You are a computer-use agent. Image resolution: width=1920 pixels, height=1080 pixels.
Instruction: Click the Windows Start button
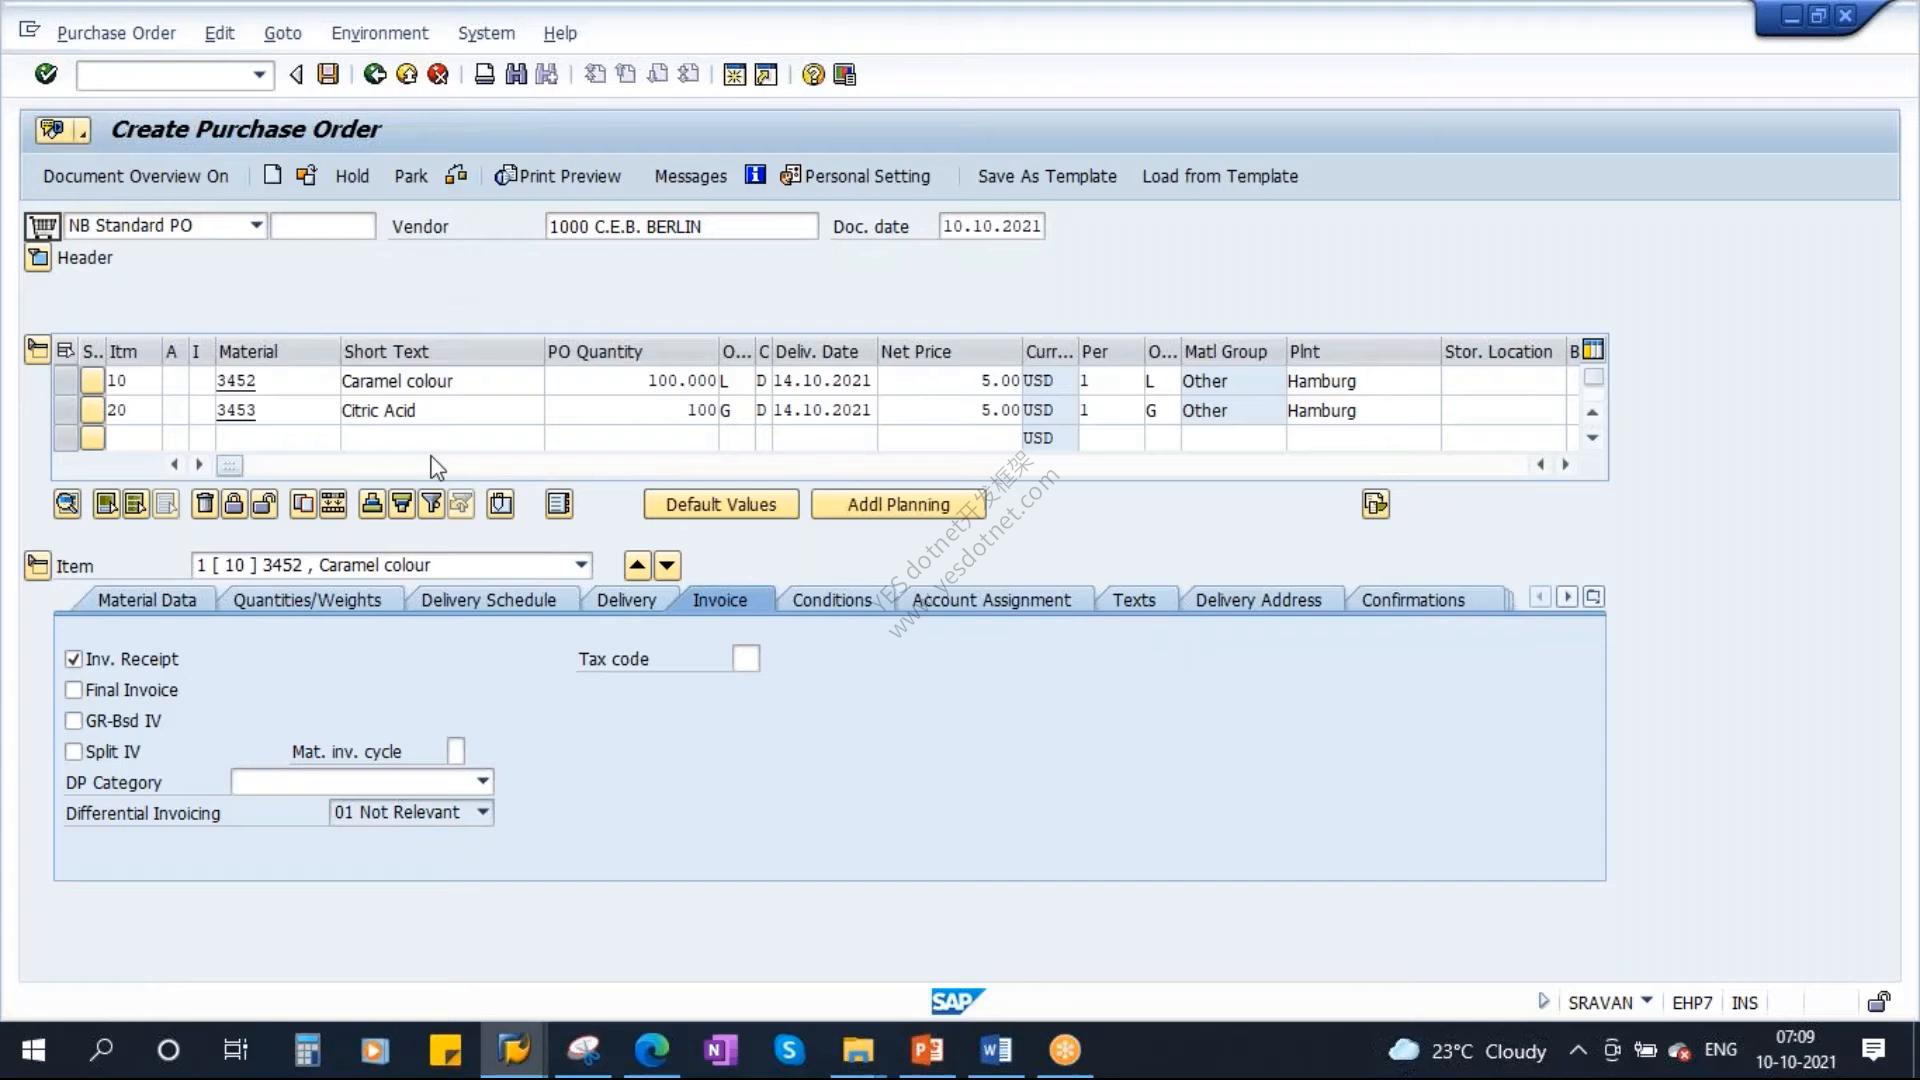[33, 1050]
